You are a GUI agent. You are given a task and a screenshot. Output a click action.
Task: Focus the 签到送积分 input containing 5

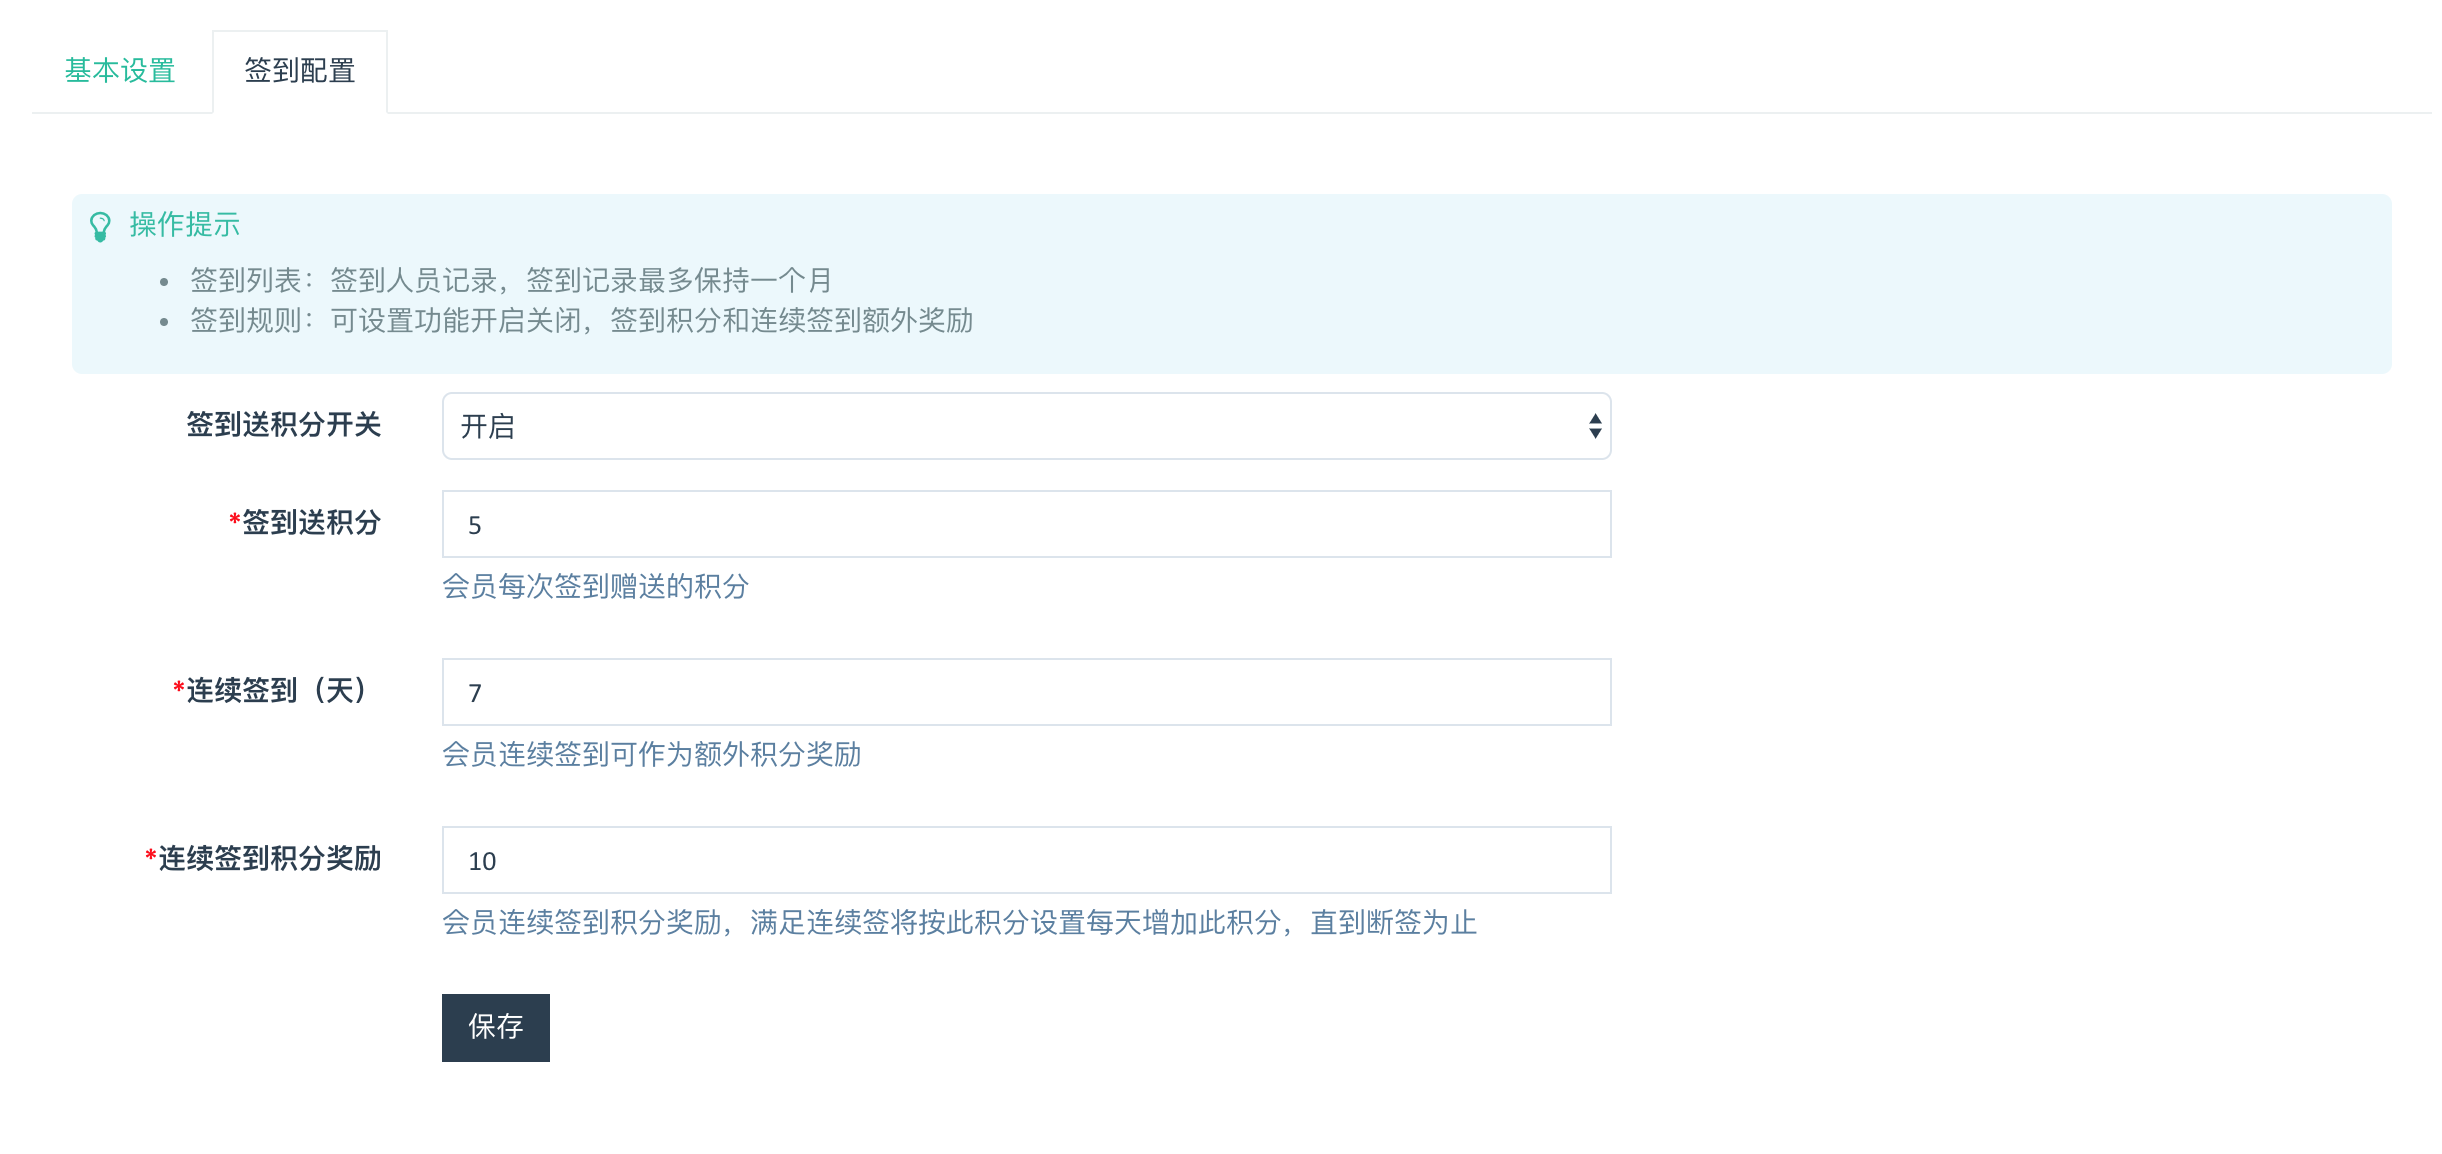pyautogui.click(x=1026, y=524)
